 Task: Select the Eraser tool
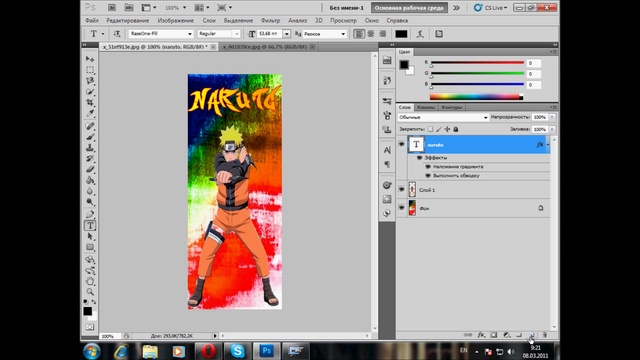pos(90,169)
